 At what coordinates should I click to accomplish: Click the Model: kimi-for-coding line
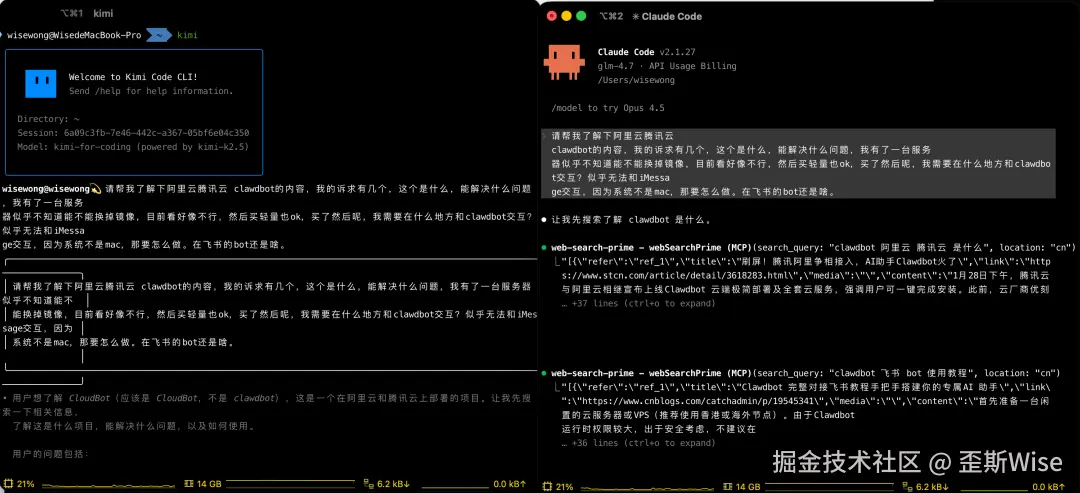[x=133, y=147]
